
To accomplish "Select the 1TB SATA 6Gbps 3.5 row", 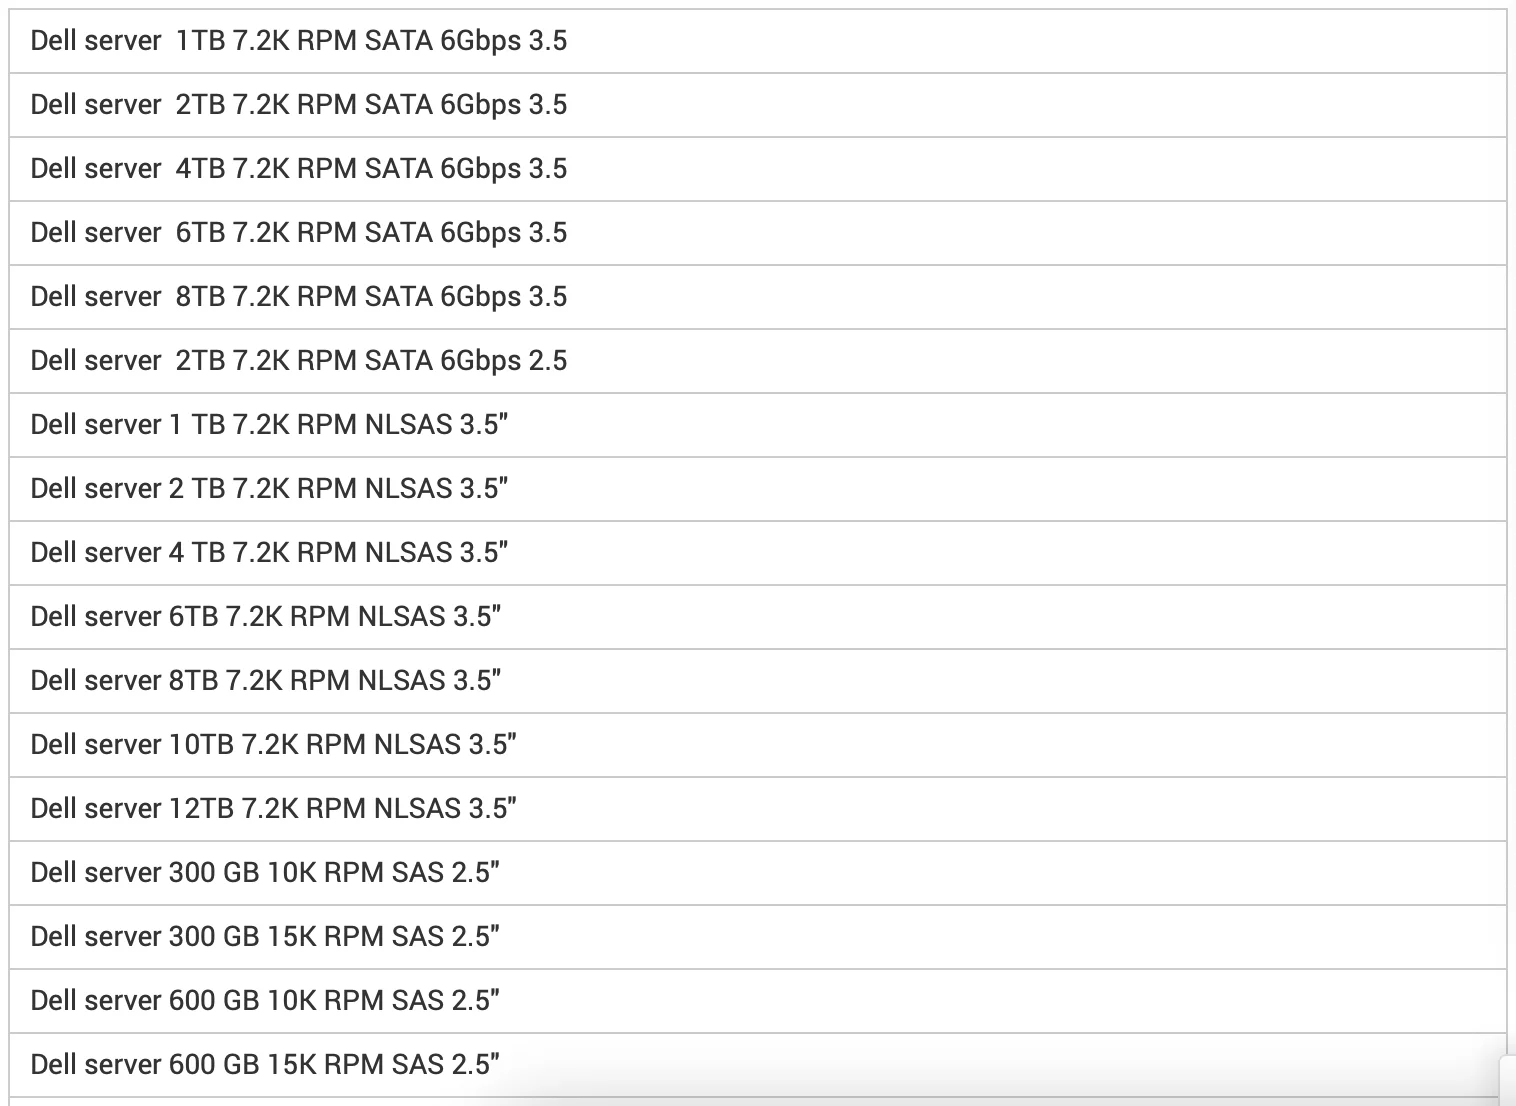I will [x=298, y=41].
